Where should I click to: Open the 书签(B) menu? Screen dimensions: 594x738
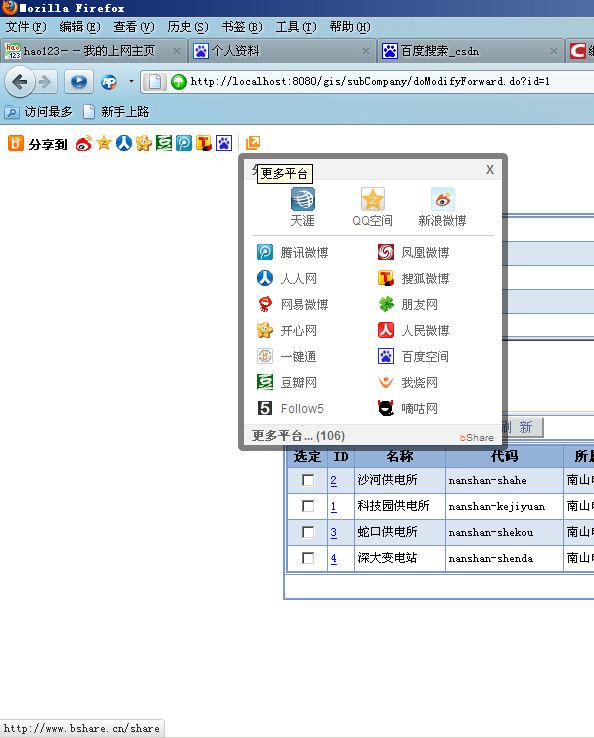tap(242, 27)
